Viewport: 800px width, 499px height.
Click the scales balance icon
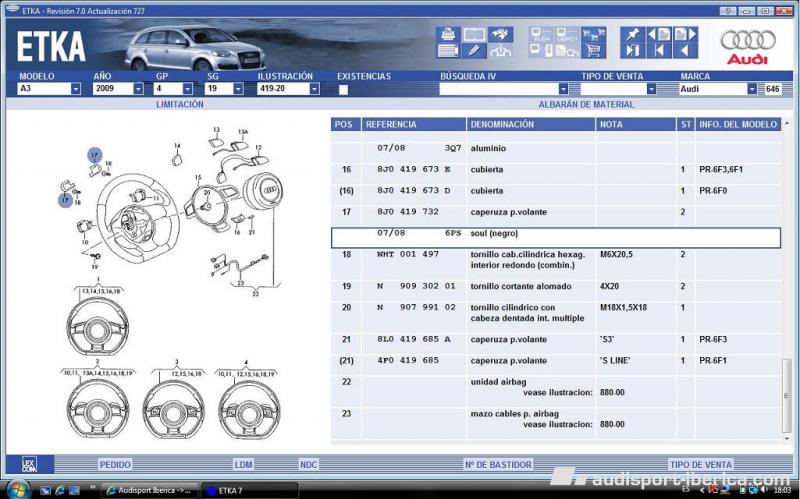(500, 51)
